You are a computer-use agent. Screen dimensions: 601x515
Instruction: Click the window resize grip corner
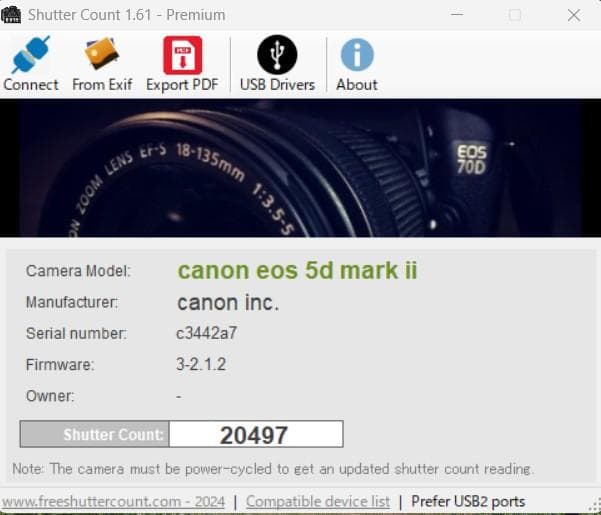tap(596, 505)
